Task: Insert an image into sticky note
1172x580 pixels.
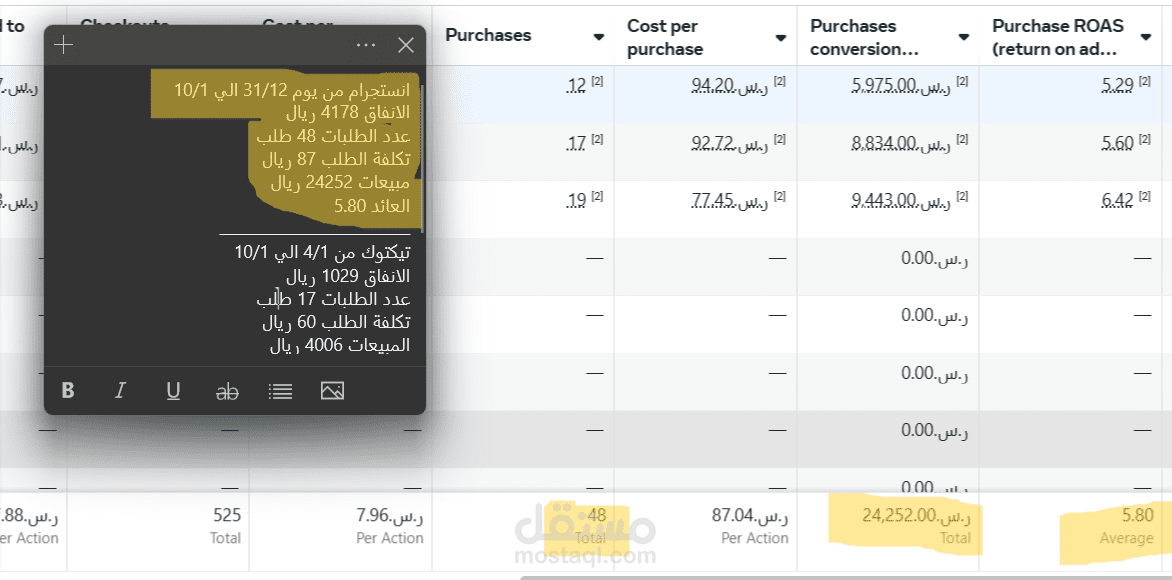Action: point(333,391)
